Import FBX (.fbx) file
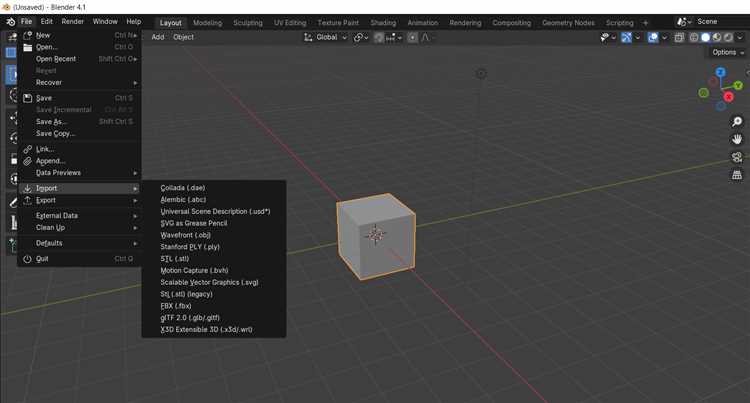The image size is (750, 403). pos(214,306)
